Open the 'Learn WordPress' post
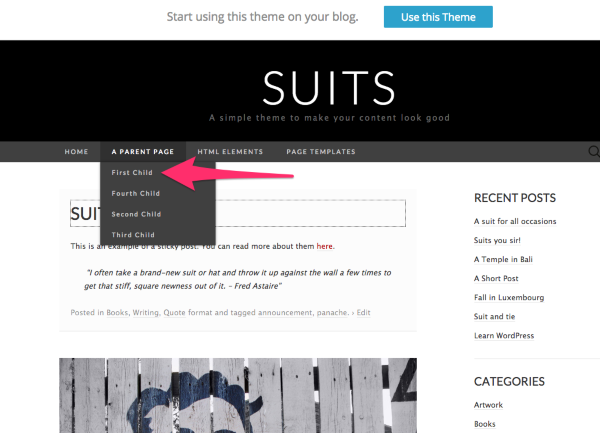Screen dimensions: 600x433 (x=504, y=335)
